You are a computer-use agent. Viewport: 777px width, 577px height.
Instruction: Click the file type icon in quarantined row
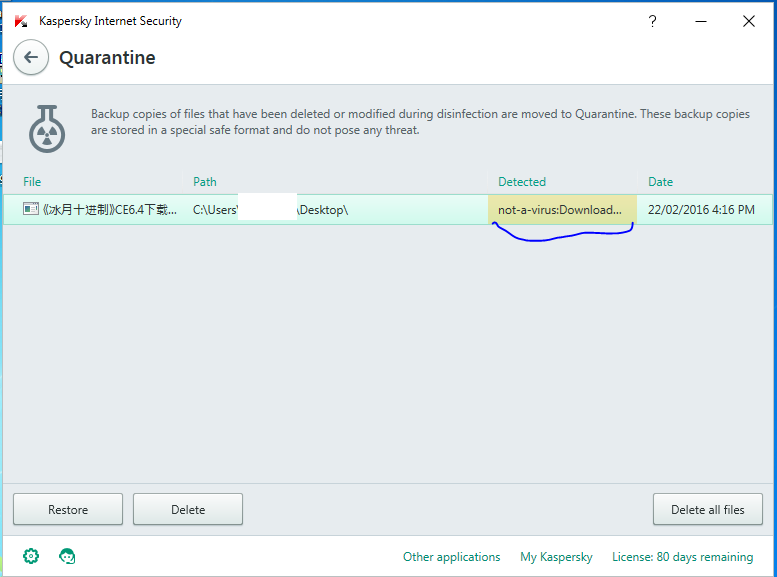[31, 209]
